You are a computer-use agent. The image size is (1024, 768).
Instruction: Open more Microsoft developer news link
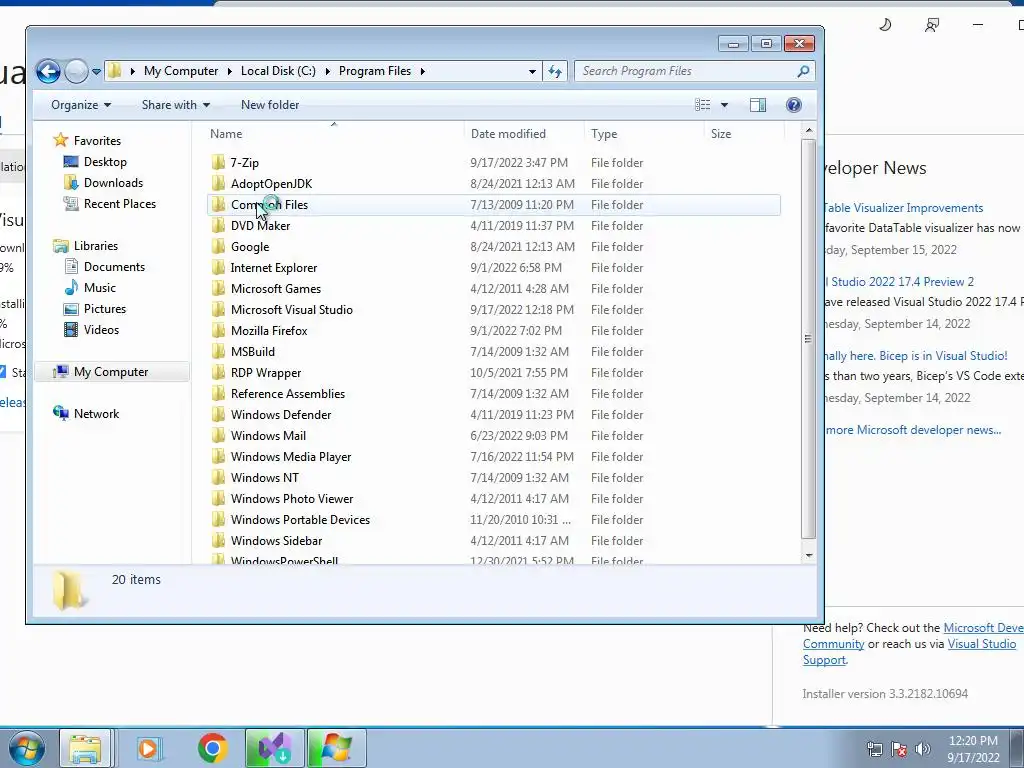pyautogui.click(x=913, y=430)
